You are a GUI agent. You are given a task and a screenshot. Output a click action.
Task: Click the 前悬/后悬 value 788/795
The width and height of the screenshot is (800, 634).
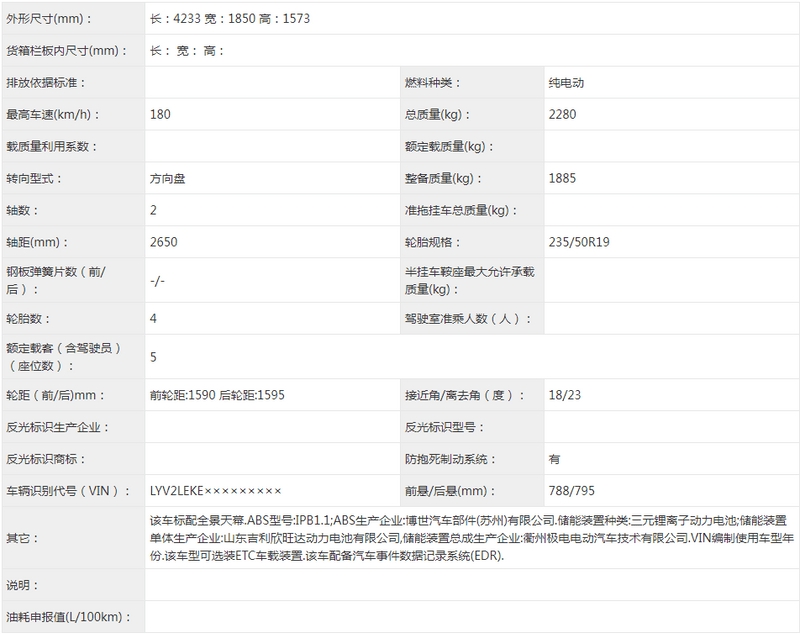pos(570,490)
